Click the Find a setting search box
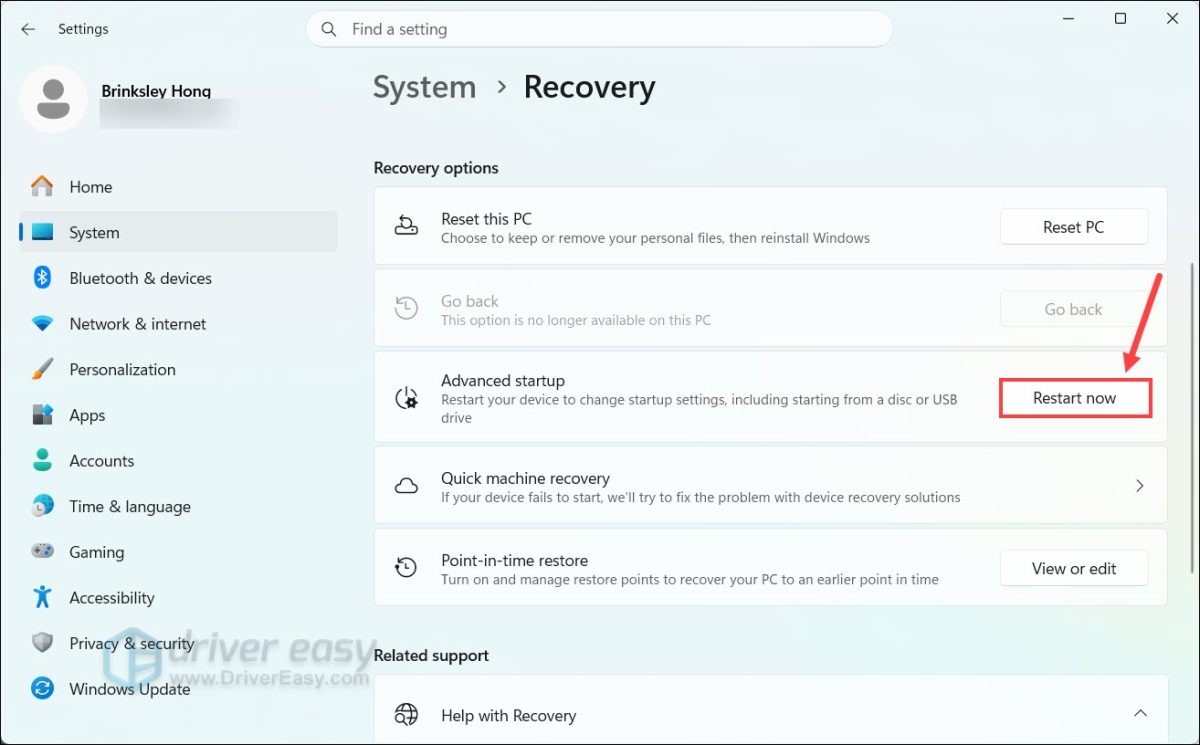The width and height of the screenshot is (1200, 745). pyautogui.click(x=599, y=29)
